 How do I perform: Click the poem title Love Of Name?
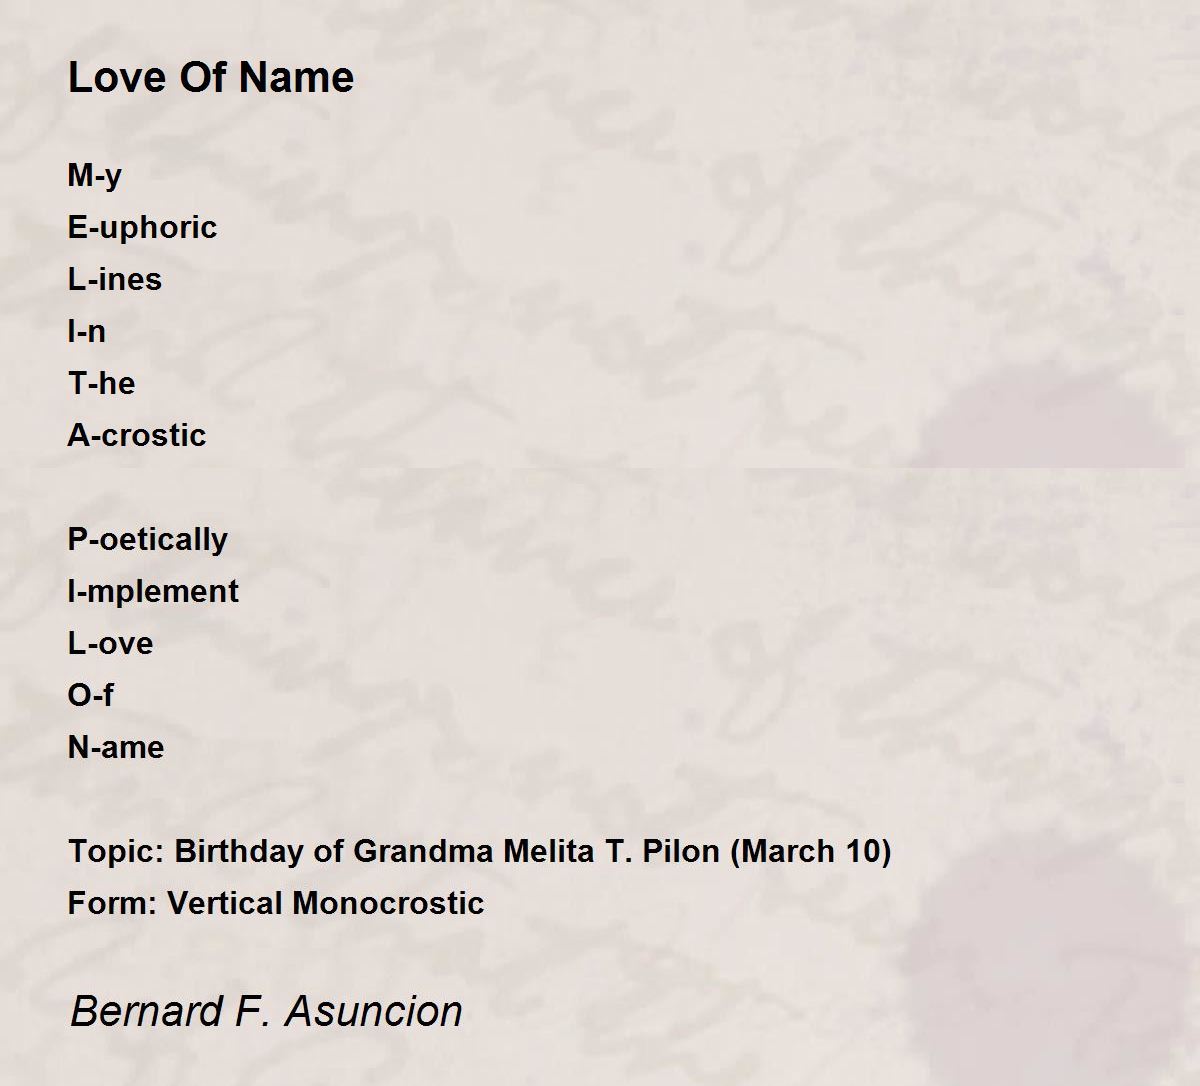tap(211, 78)
